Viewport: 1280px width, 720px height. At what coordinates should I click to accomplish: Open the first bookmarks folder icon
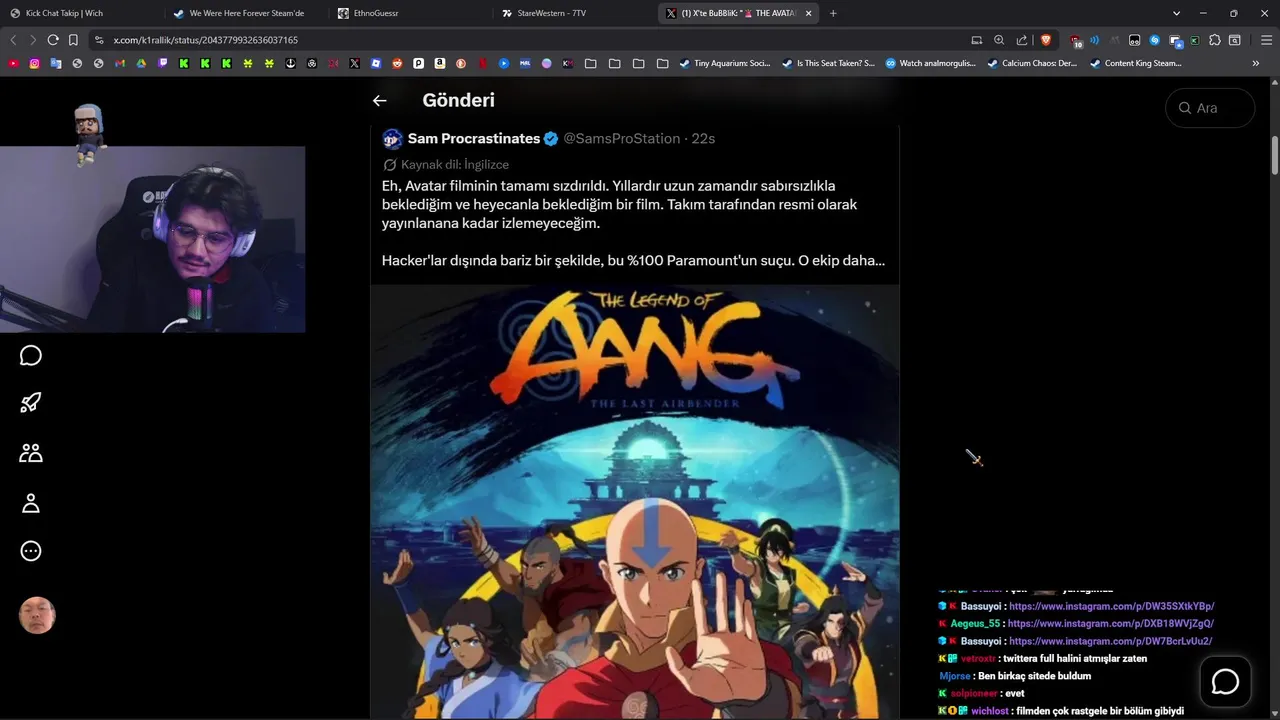(x=590, y=63)
